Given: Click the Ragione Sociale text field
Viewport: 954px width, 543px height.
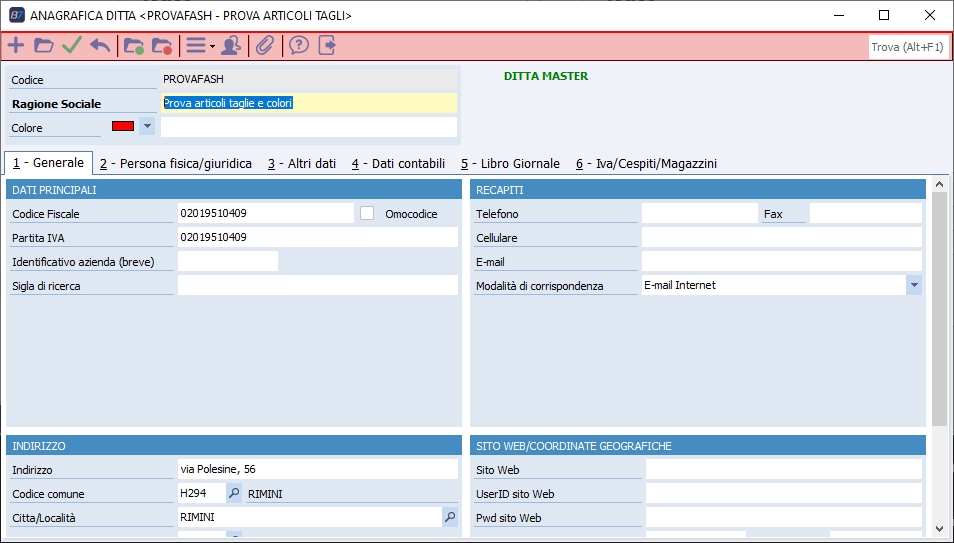Looking at the screenshot, I should 309,103.
